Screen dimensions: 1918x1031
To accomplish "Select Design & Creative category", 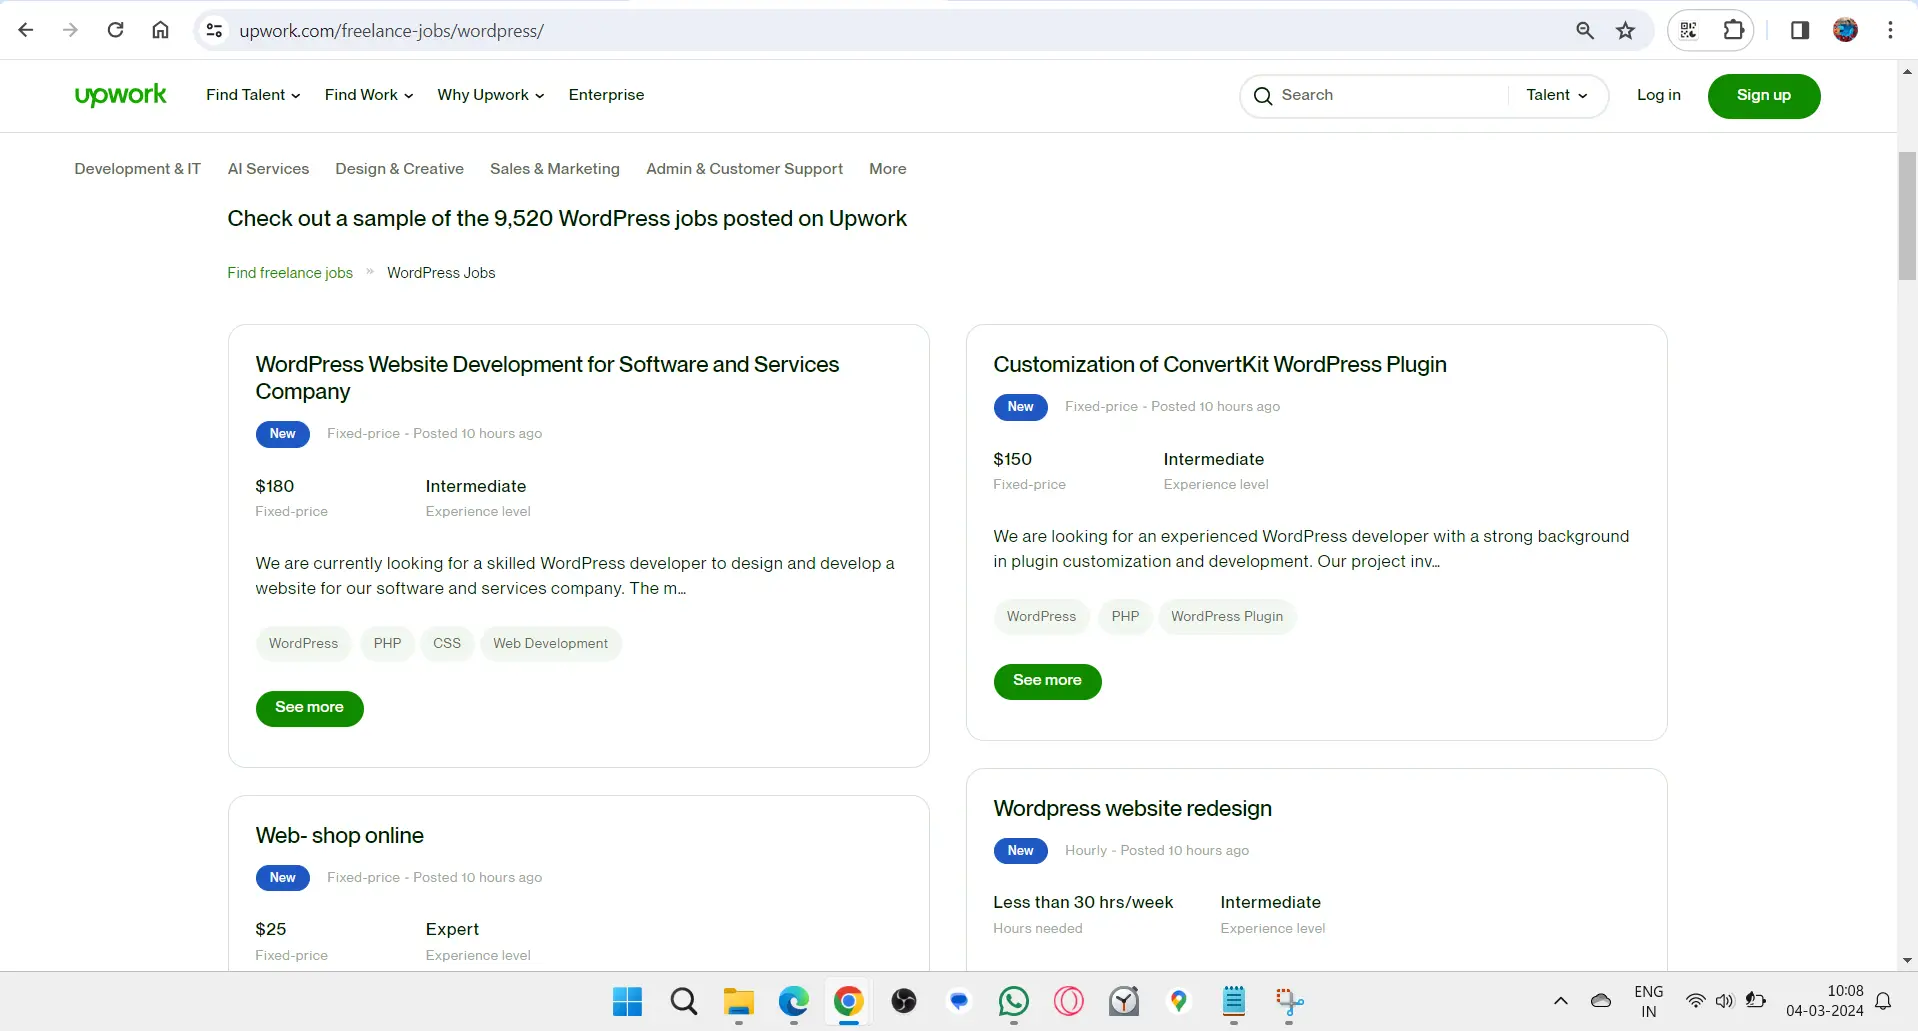I will pos(399,169).
